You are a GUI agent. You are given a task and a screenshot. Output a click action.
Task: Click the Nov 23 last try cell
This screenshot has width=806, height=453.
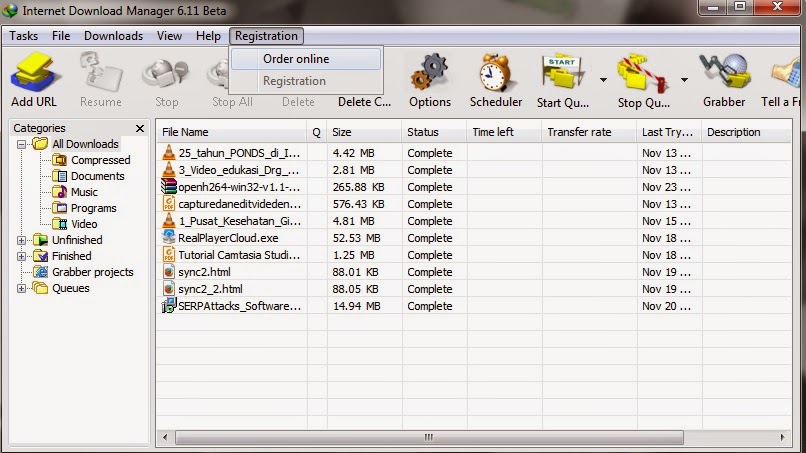[x=666, y=187]
